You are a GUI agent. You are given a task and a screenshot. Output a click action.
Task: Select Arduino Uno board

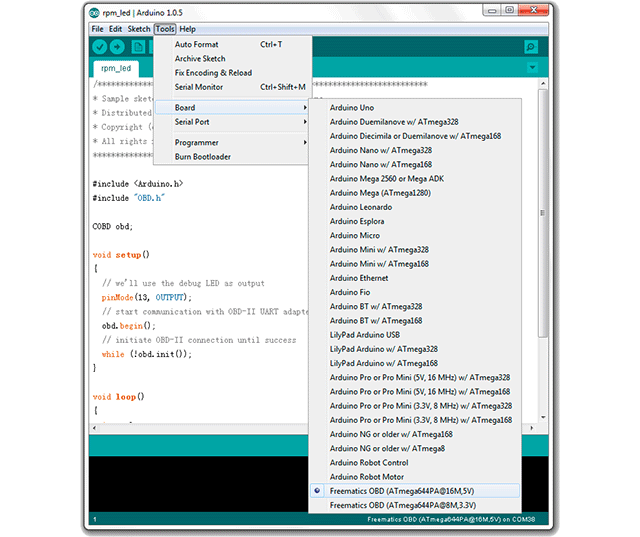[x=415, y=108]
